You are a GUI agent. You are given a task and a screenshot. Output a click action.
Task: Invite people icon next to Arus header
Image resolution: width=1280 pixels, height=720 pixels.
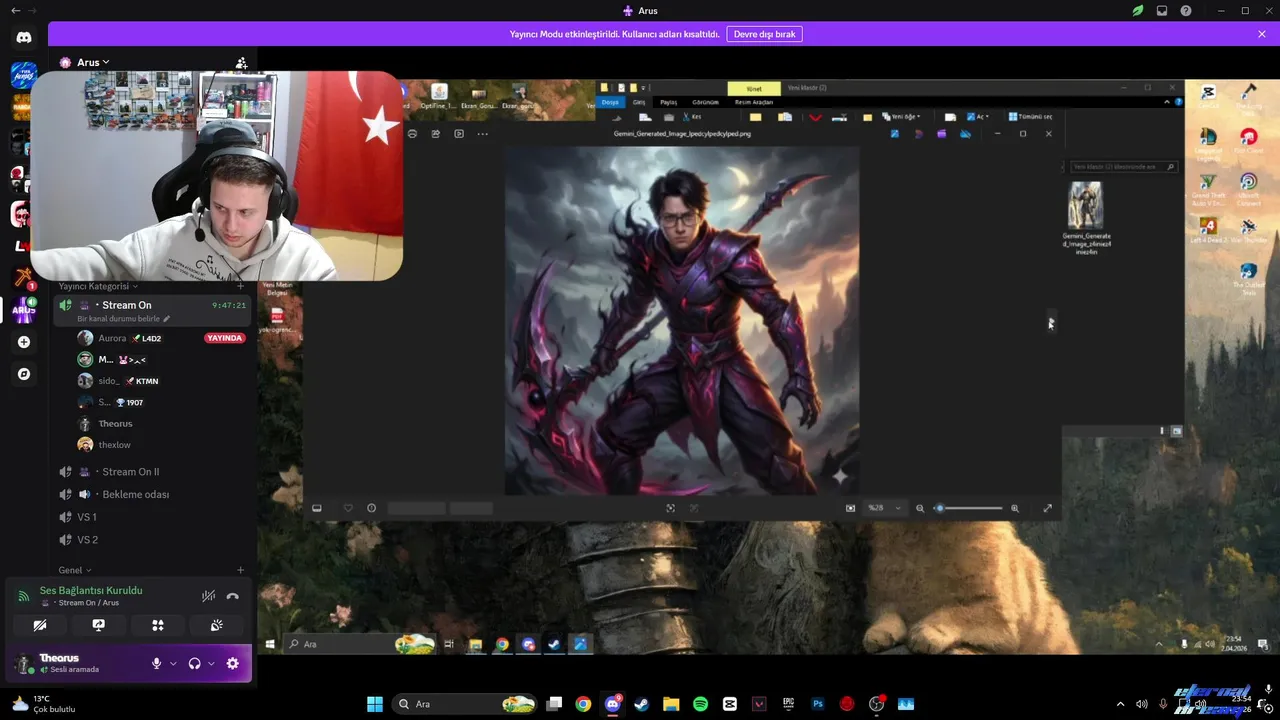(x=241, y=62)
